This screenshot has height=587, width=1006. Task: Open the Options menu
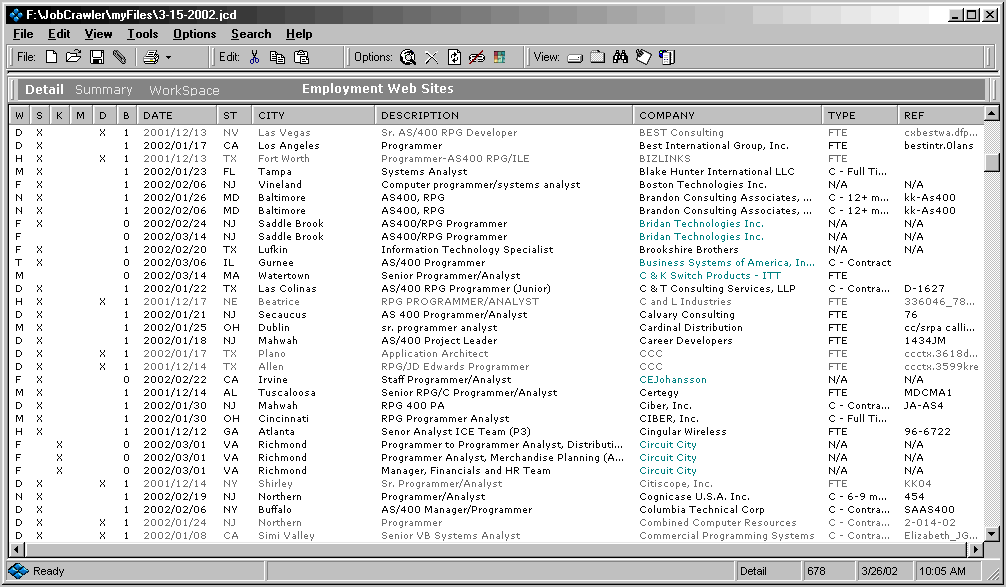click(194, 34)
